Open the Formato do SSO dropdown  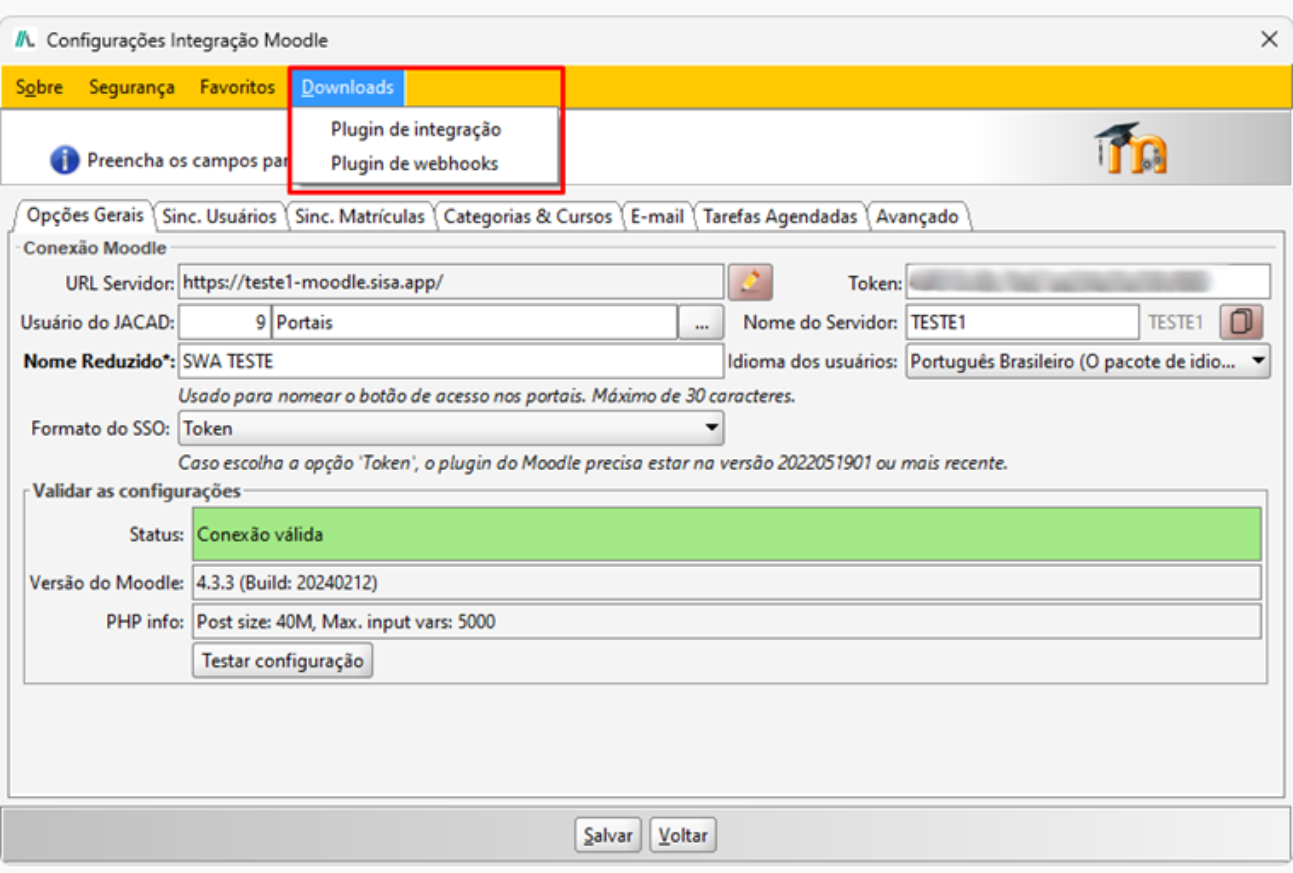coord(451,428)
